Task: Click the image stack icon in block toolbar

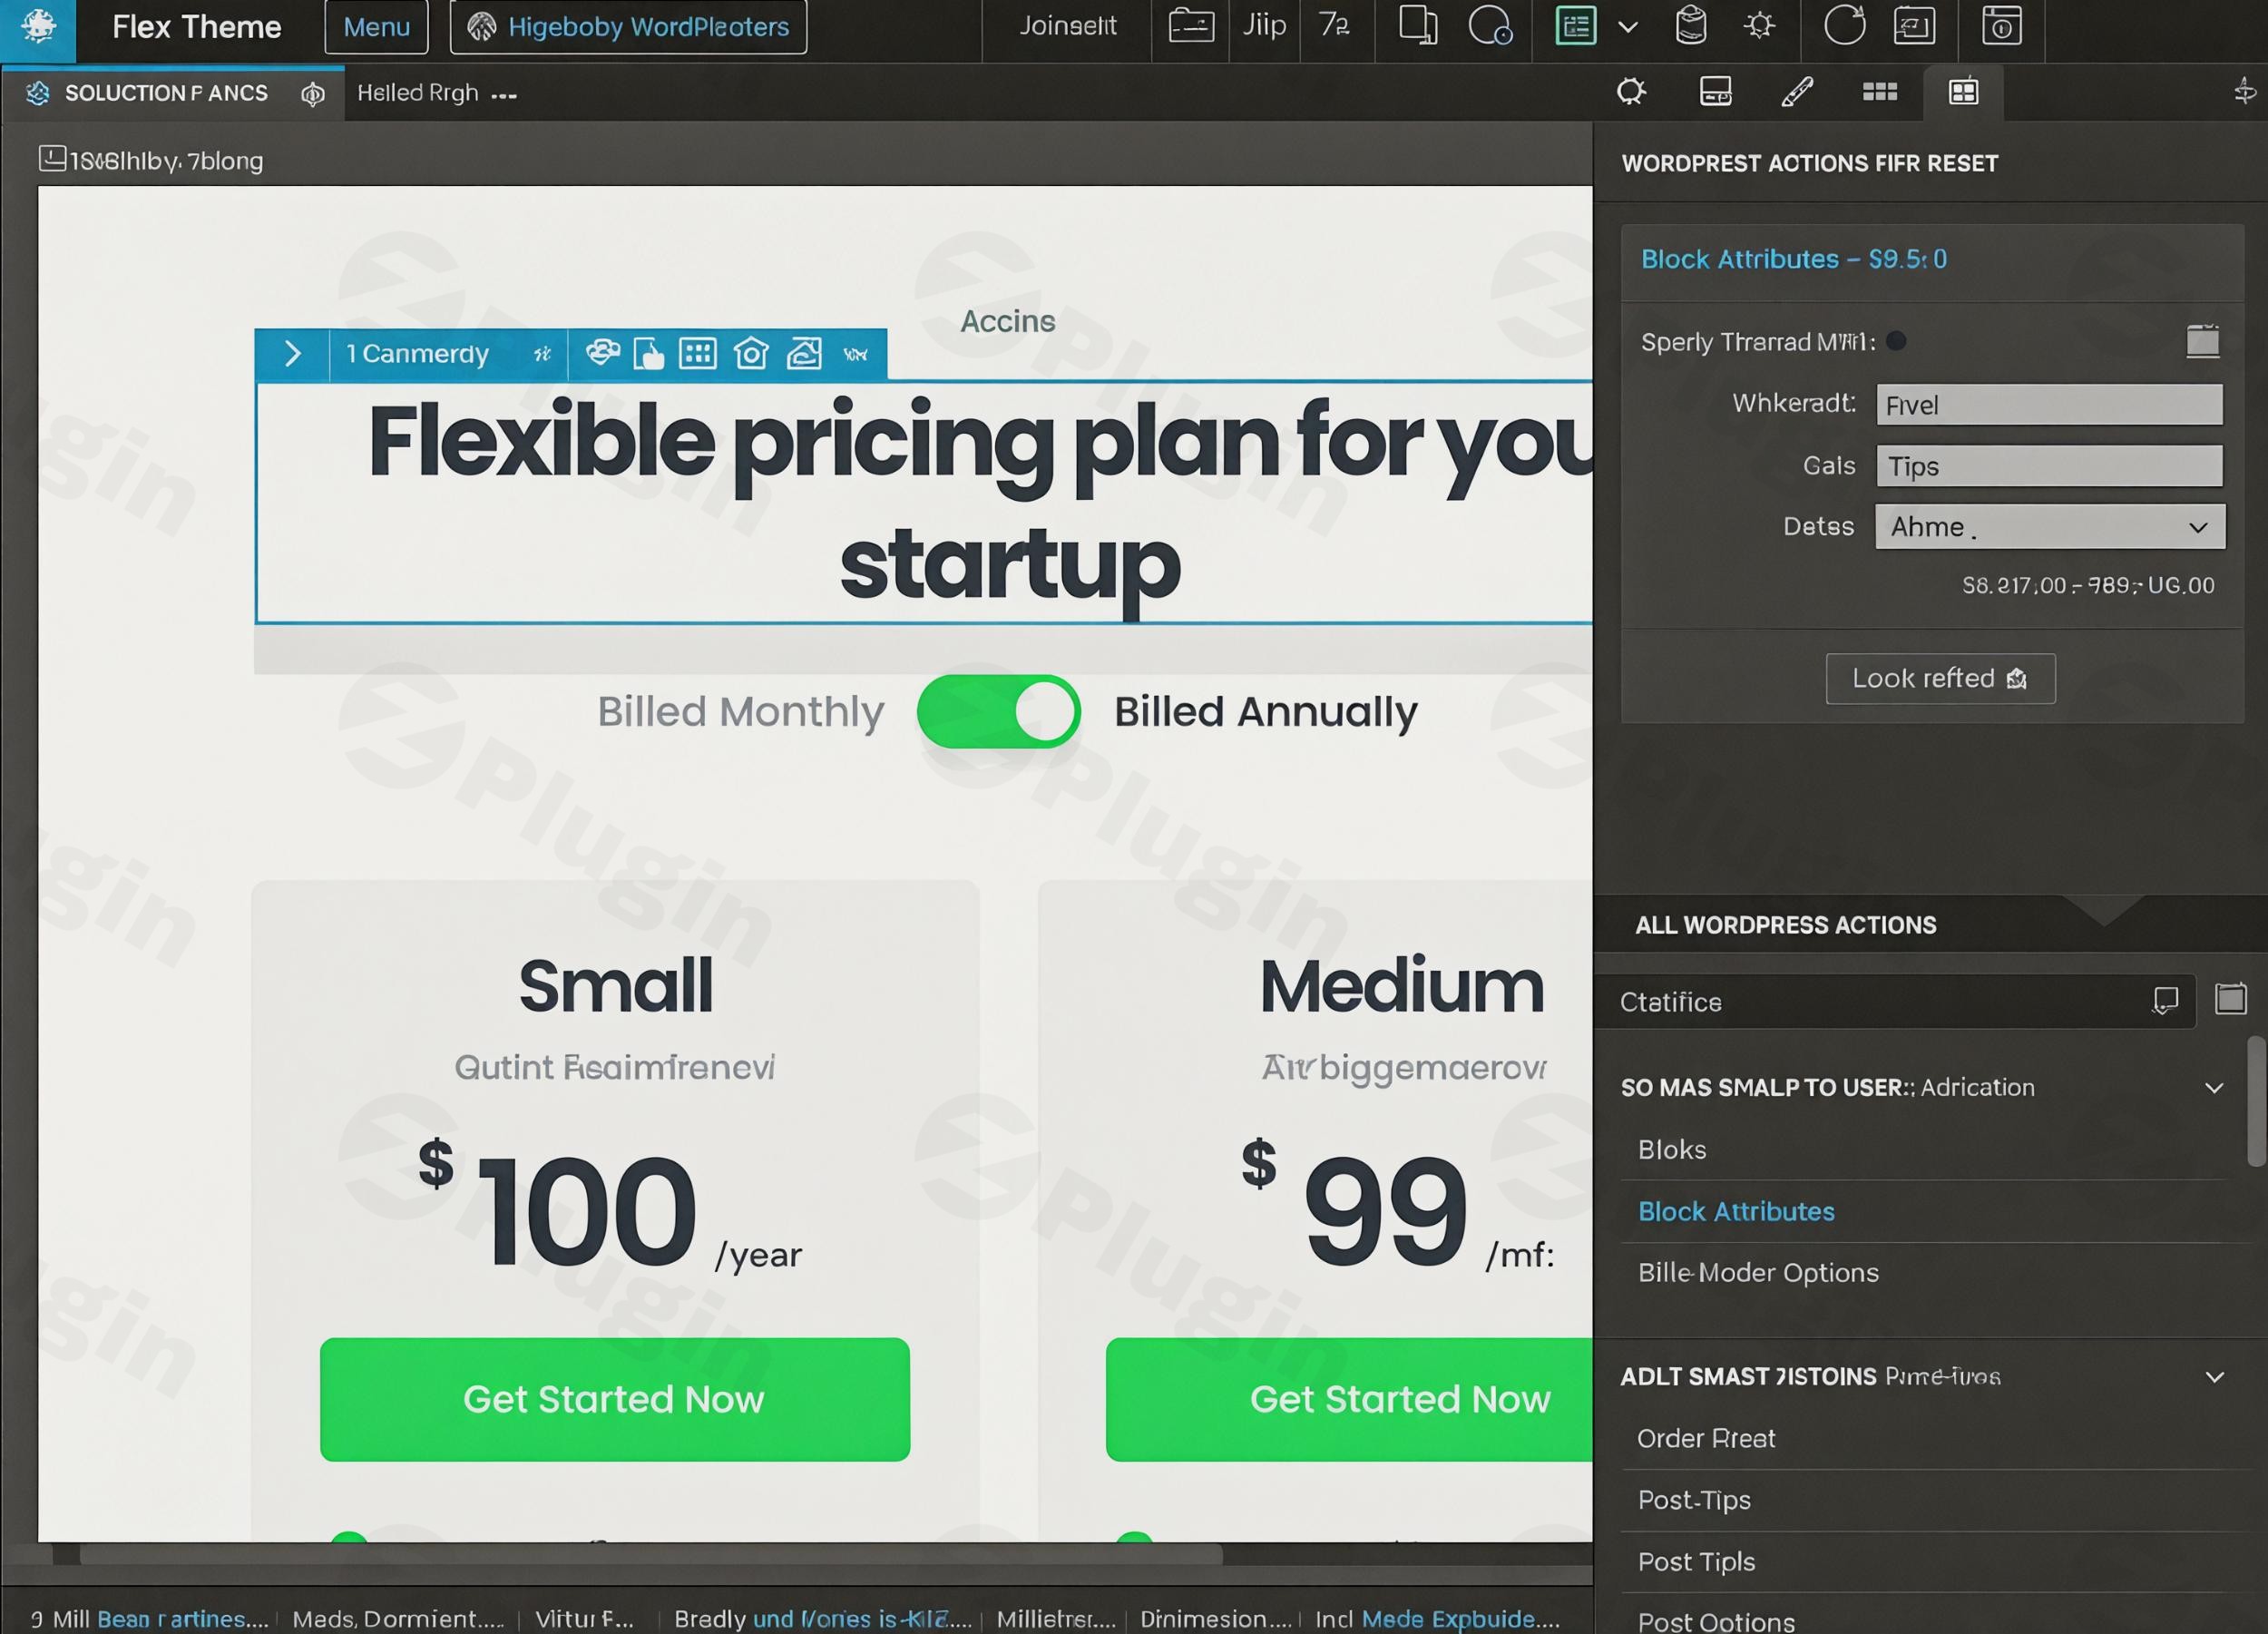Action: pos(804,353)
